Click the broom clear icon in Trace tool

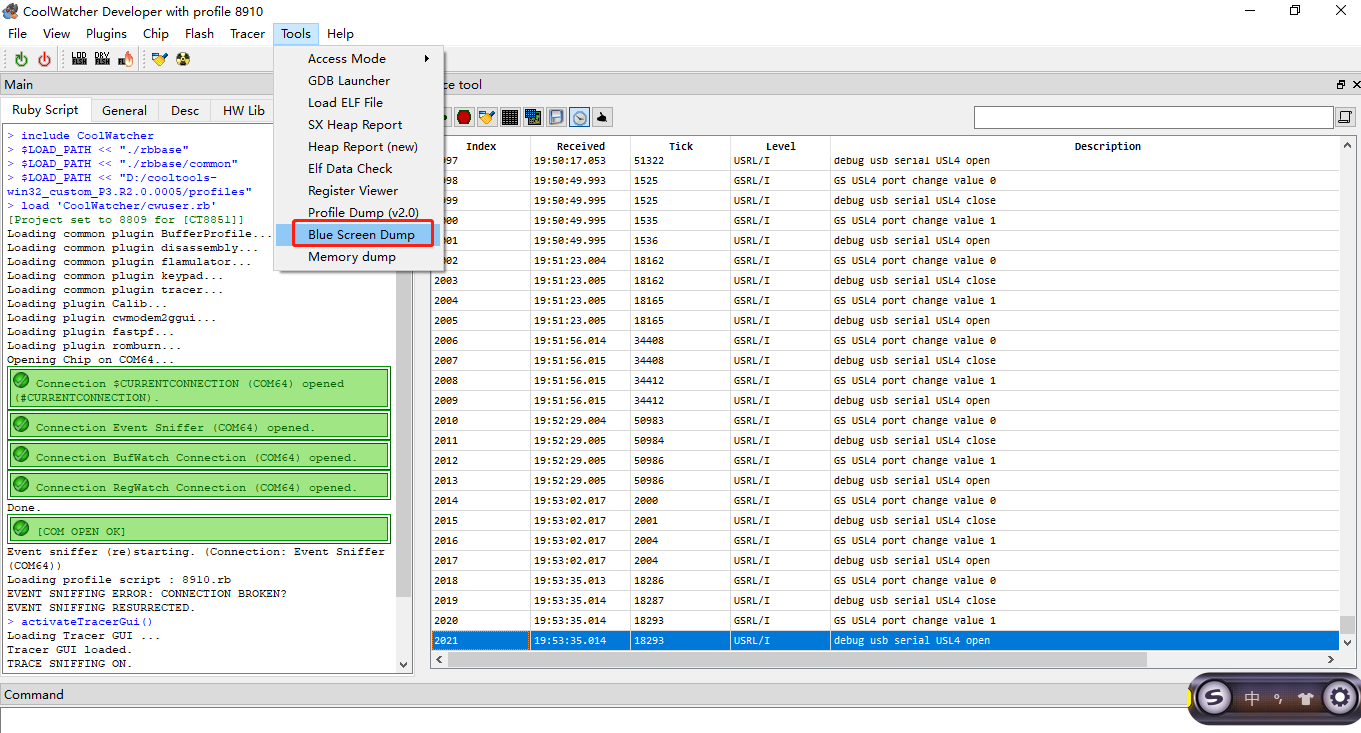(x=487, y=117)
